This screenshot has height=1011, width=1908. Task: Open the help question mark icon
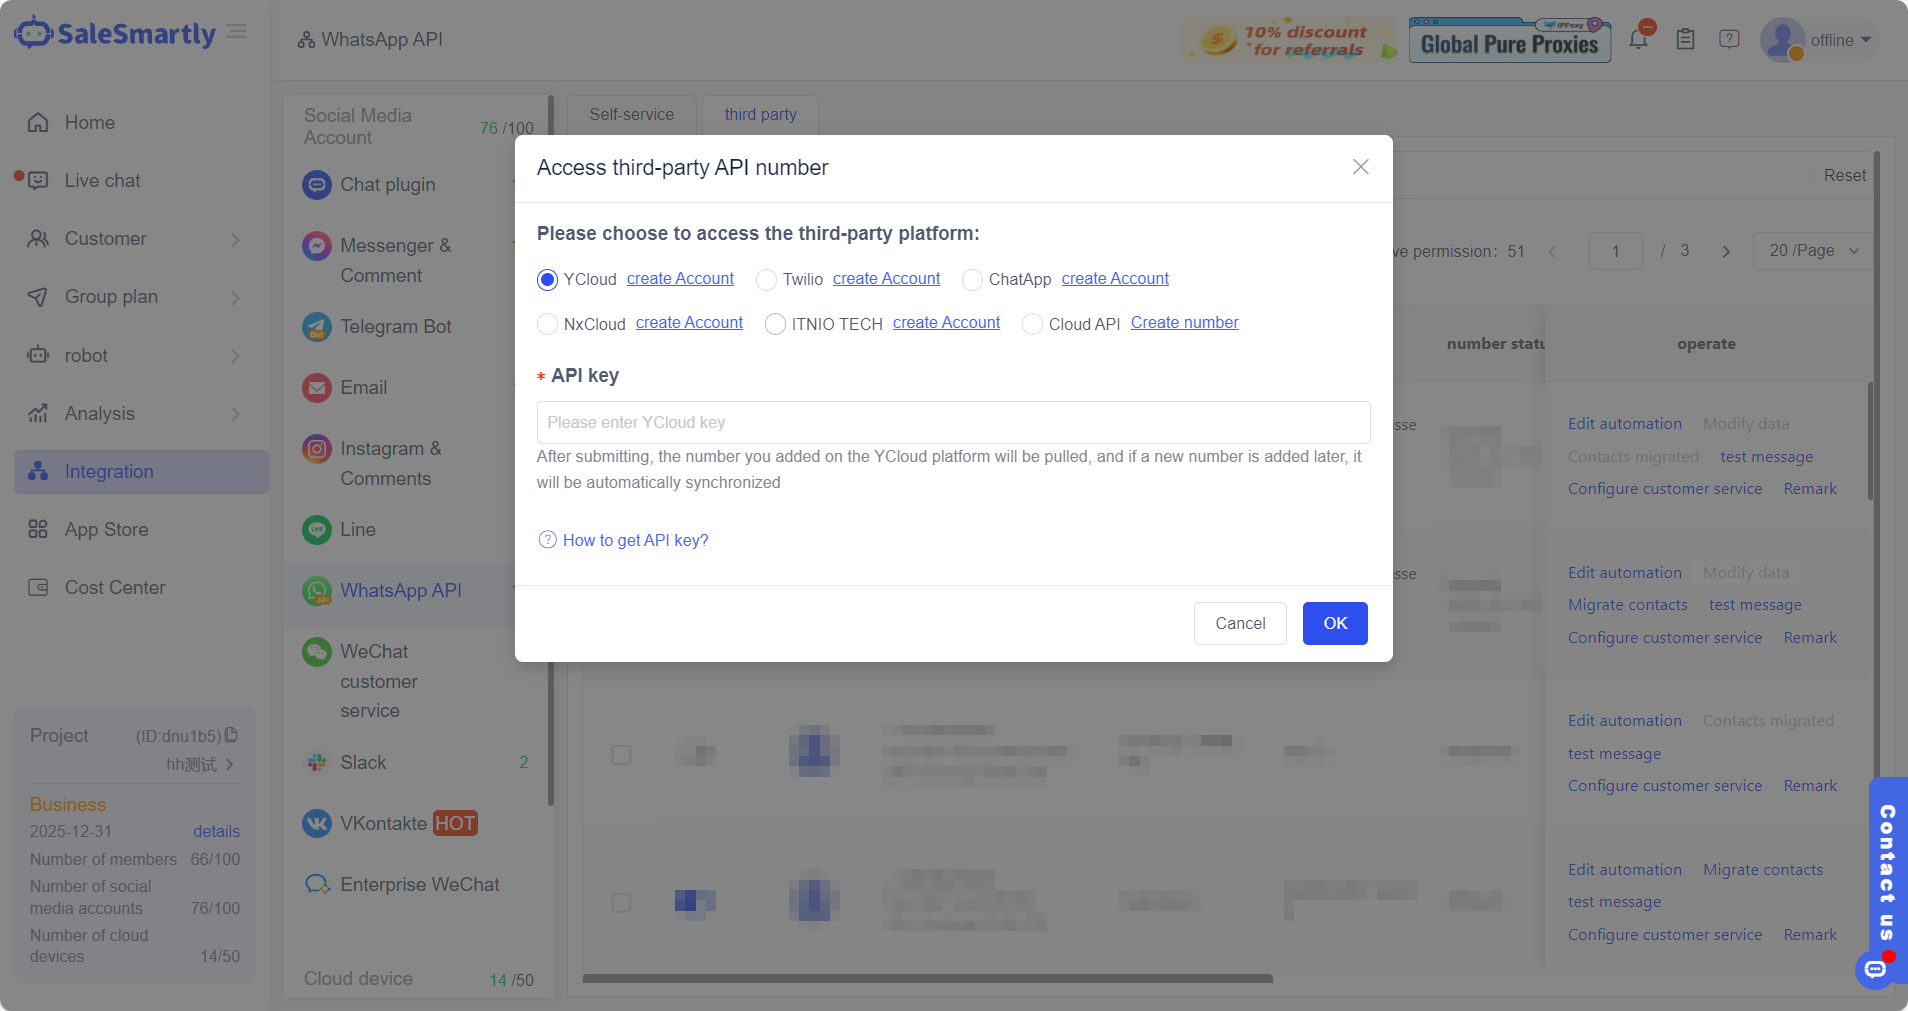(1729, 40)
